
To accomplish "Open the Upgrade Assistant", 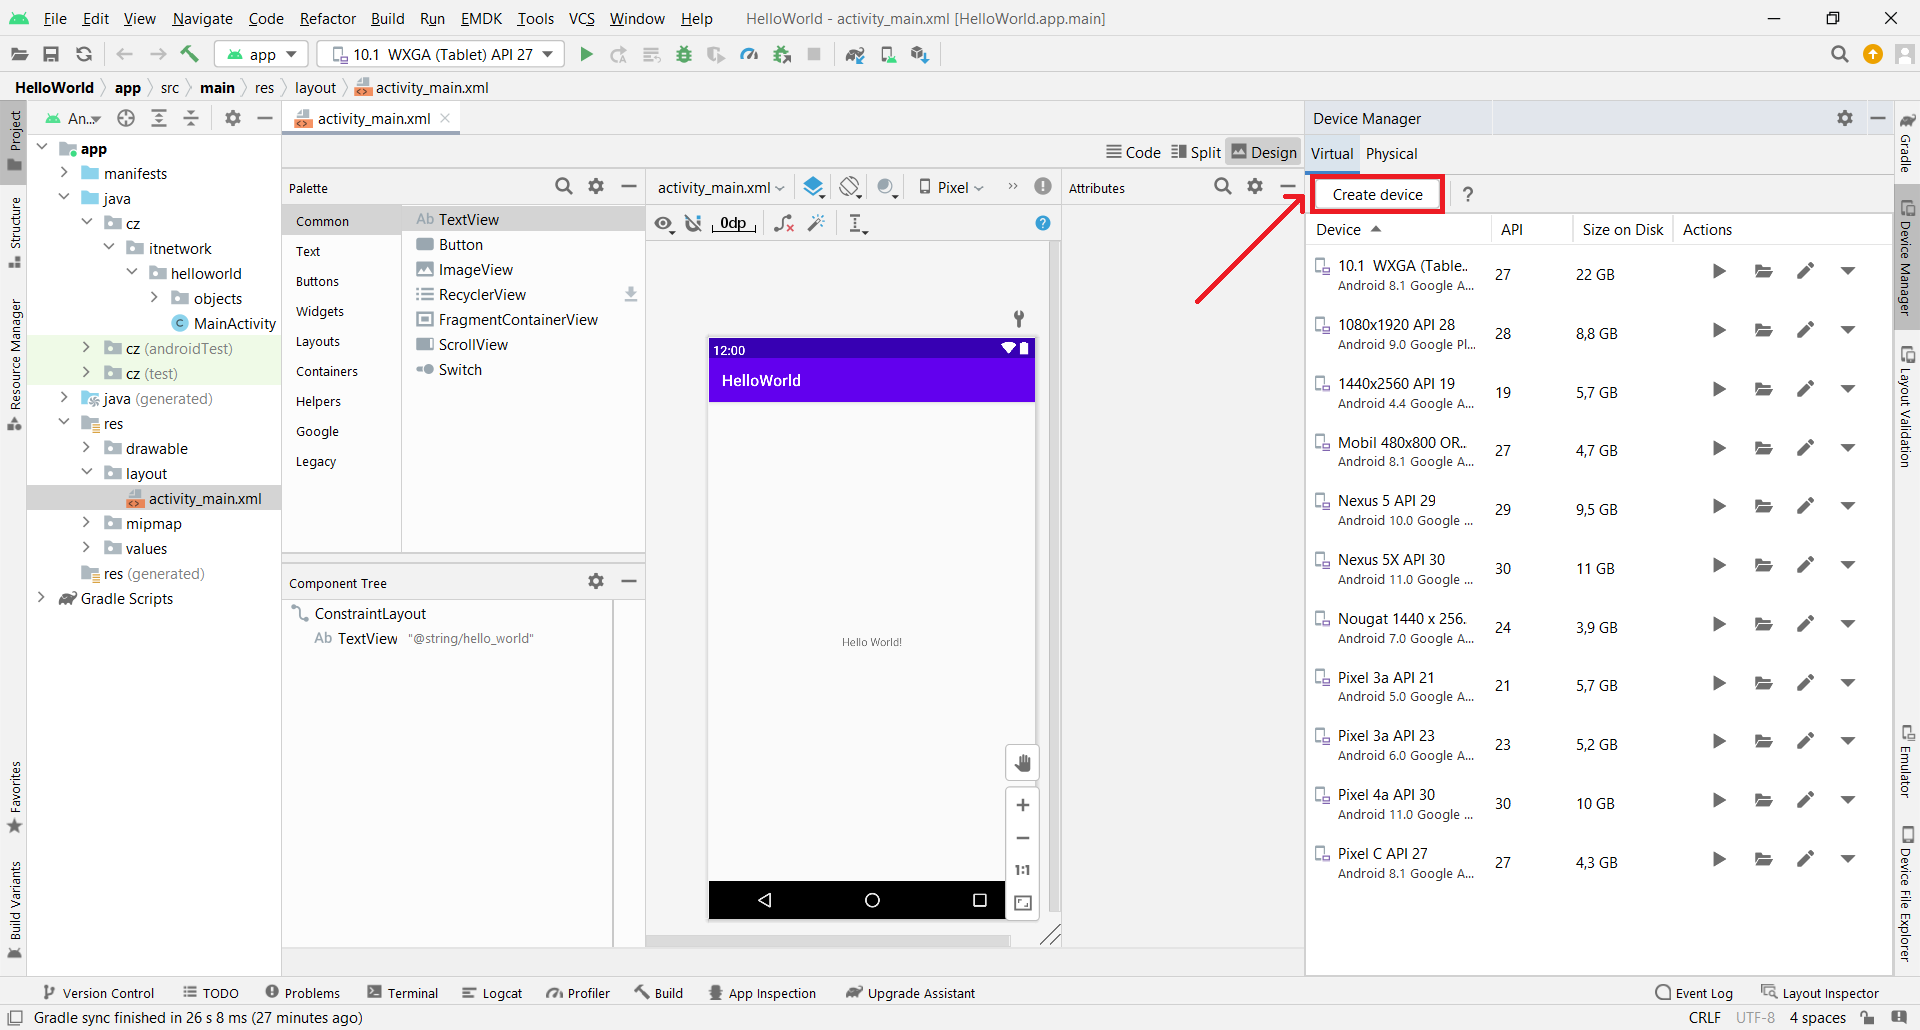I will [x=910, y=993].
